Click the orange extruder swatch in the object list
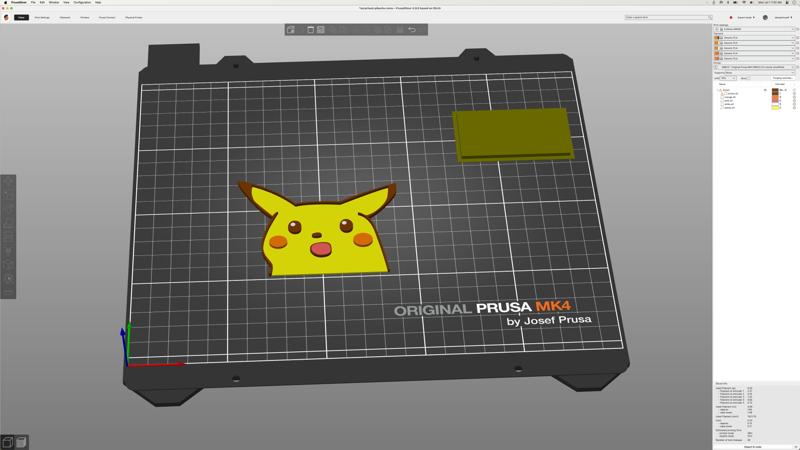The height and width of the screenshot is (450, 800). coord(775,97)
